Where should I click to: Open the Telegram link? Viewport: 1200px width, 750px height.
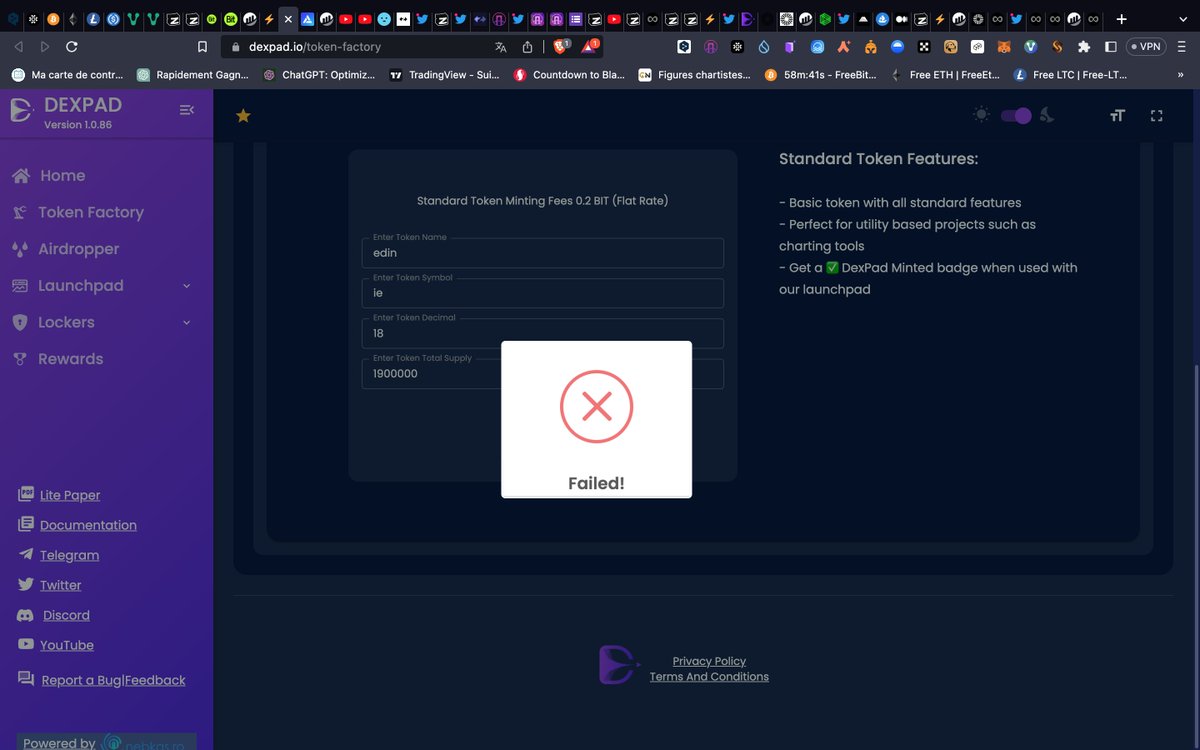click(x=69, y=555)
